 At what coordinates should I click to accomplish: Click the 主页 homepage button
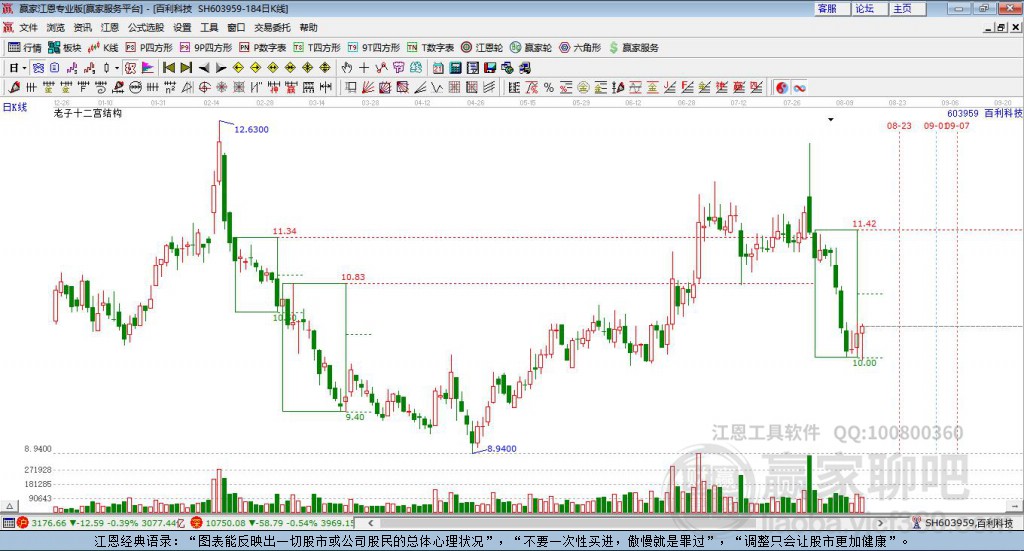click(907, 8)
